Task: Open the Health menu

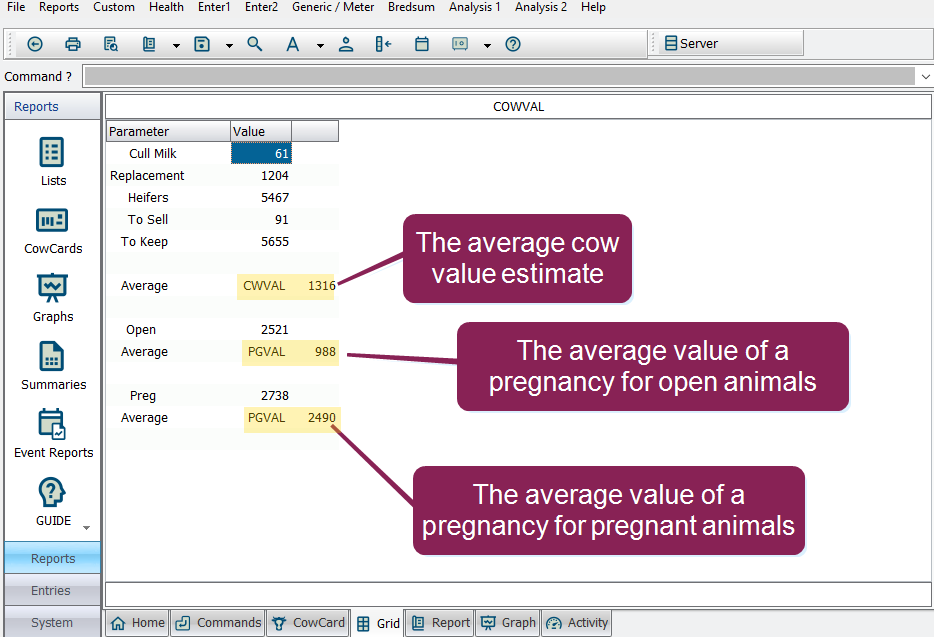Action: [x=166, y=7]
